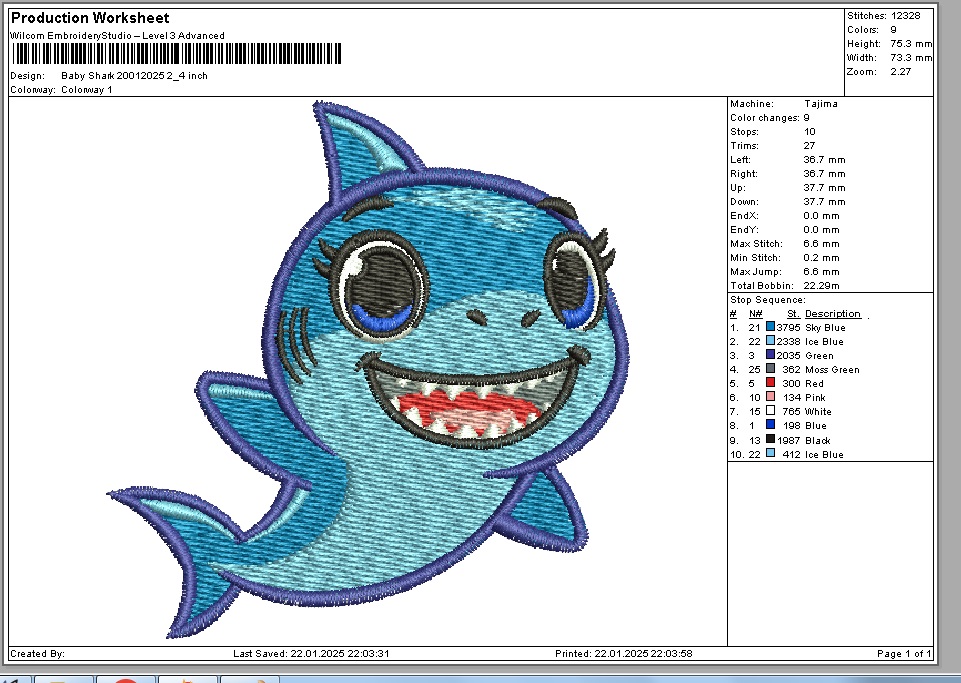Click the Pink thread color swatch
Viewport: 961px width, 683px height.
click(x=770, y=397)
